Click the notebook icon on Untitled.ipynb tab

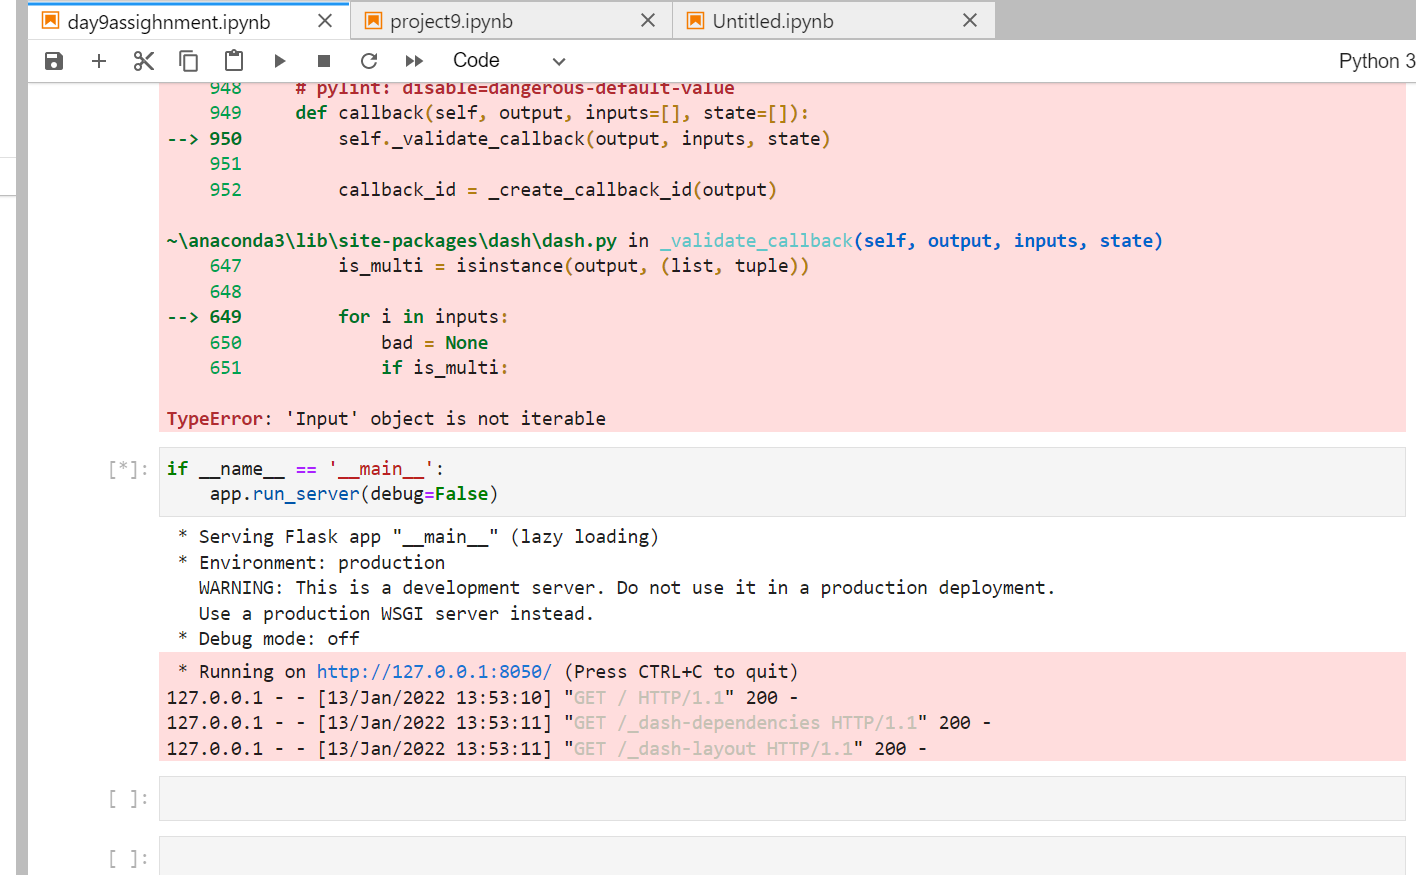click(695, 21)
